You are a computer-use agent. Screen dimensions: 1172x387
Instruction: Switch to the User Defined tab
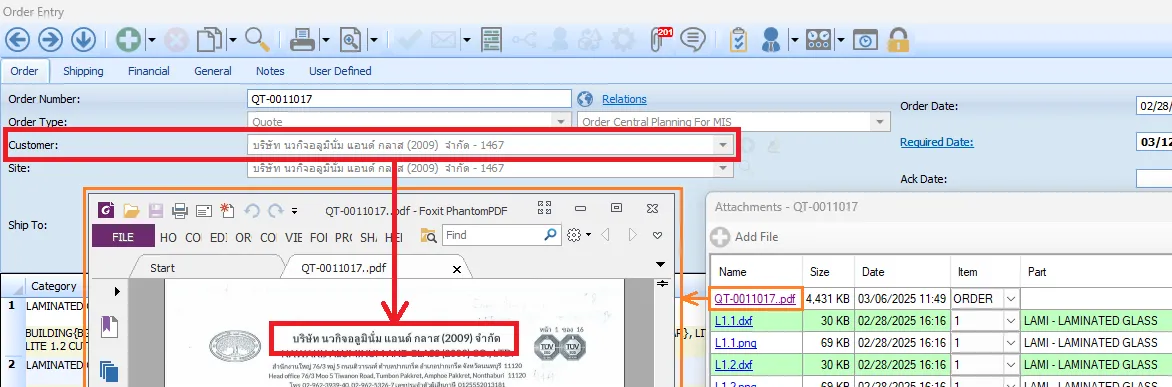[340, 71]
